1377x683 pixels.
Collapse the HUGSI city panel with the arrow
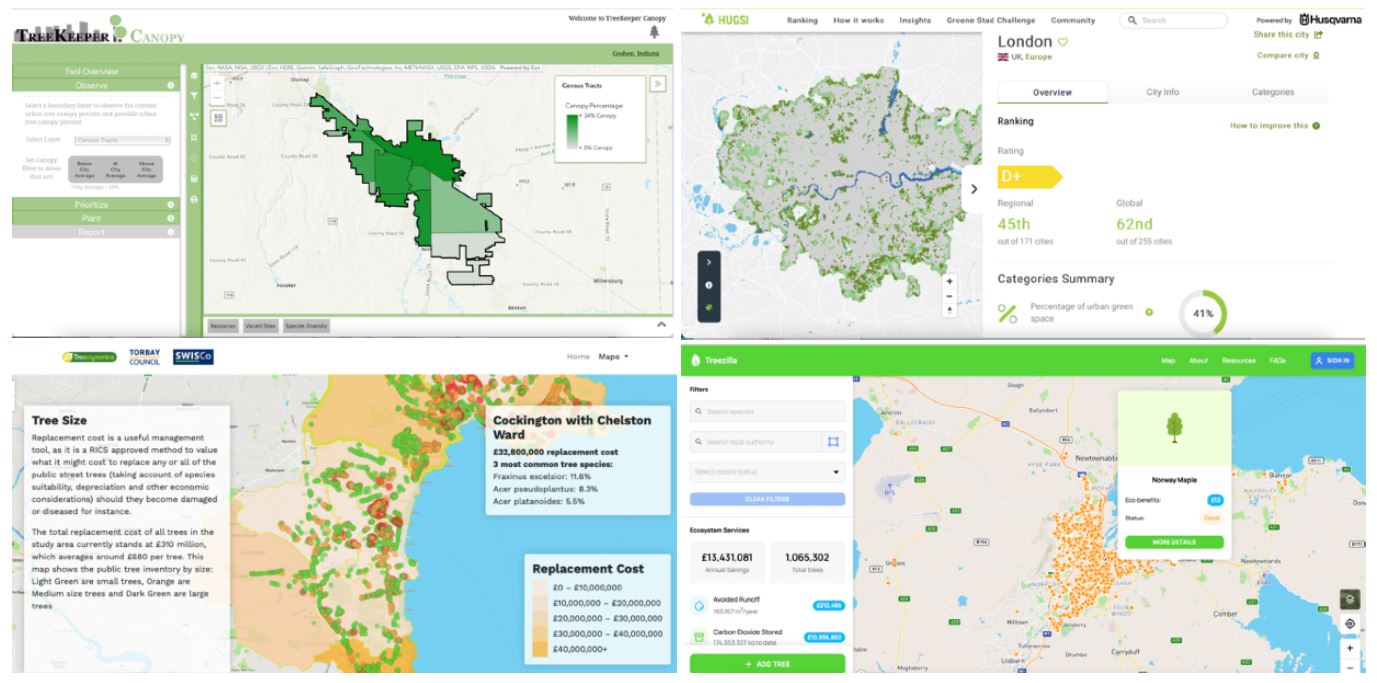pos(974,188)
